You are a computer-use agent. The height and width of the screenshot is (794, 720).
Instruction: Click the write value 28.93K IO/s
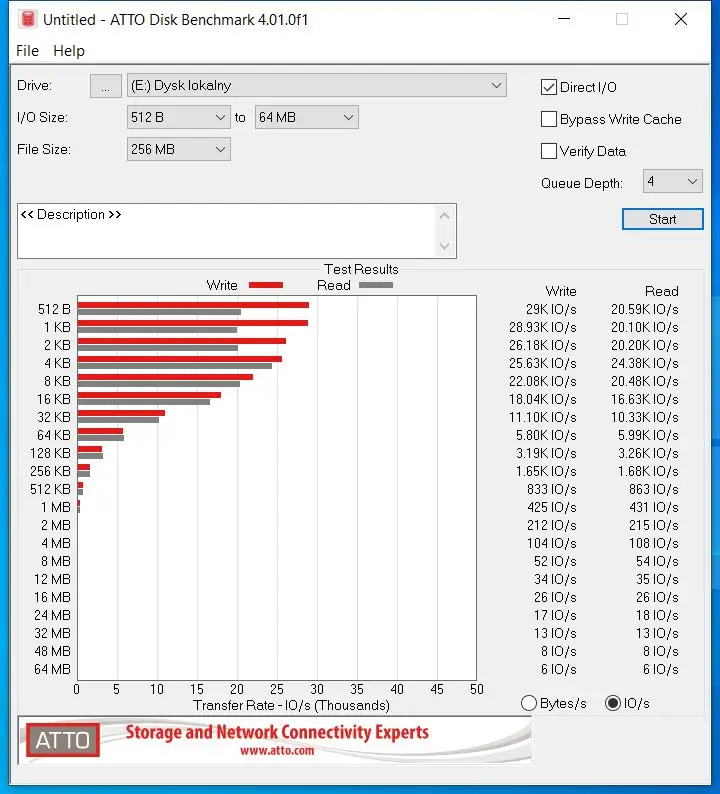point(542,328)
